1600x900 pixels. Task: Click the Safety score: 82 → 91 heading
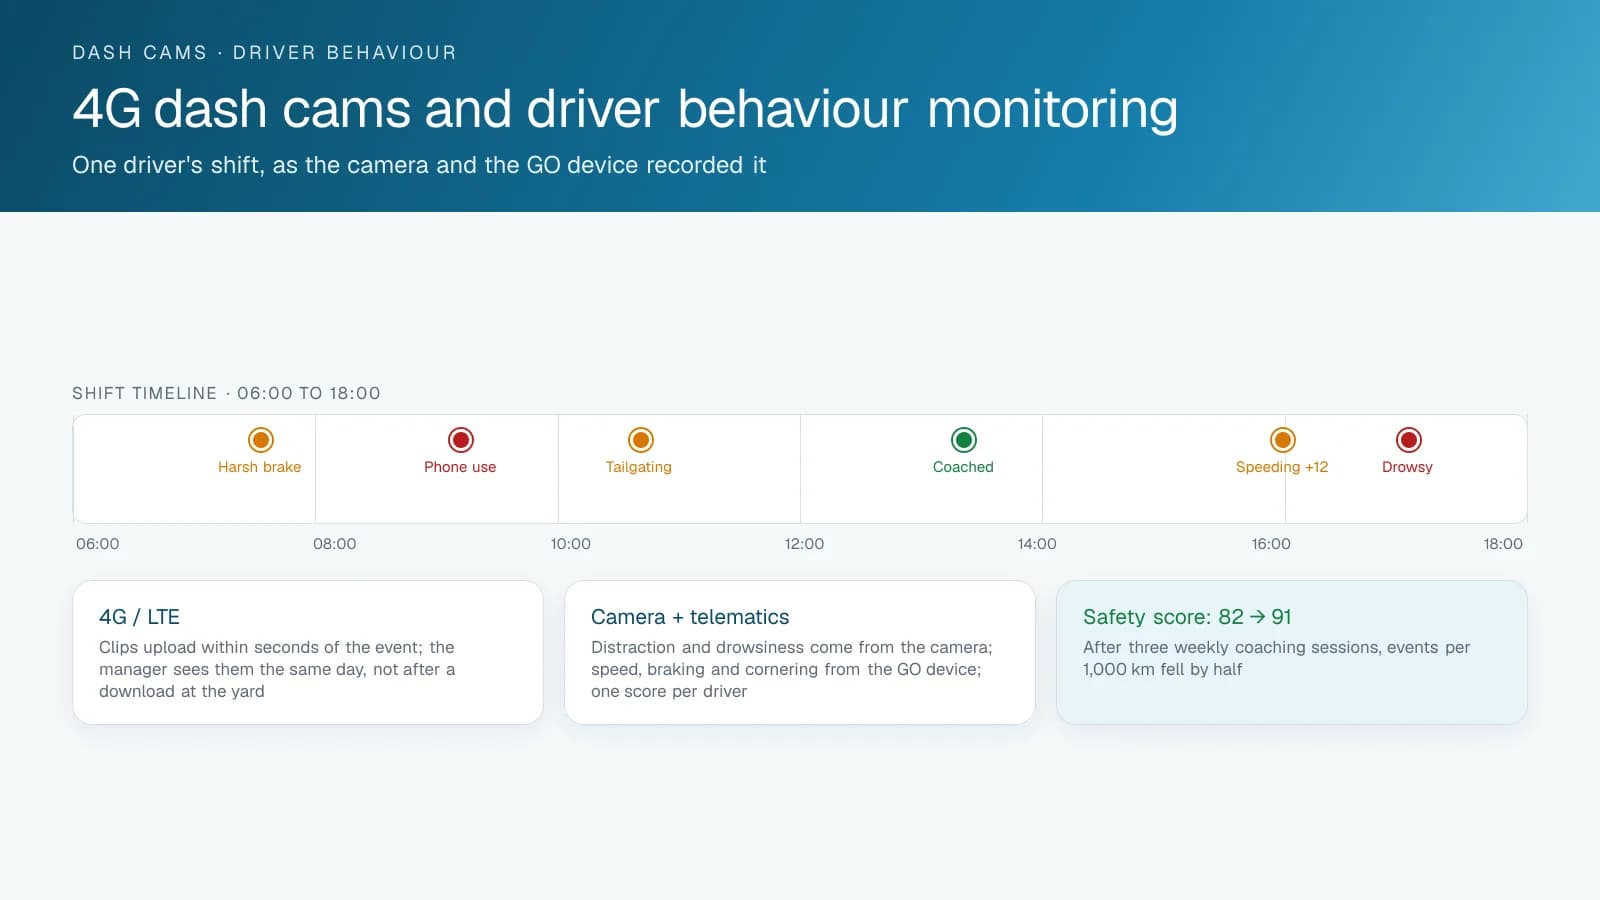tap(1187, 617)
